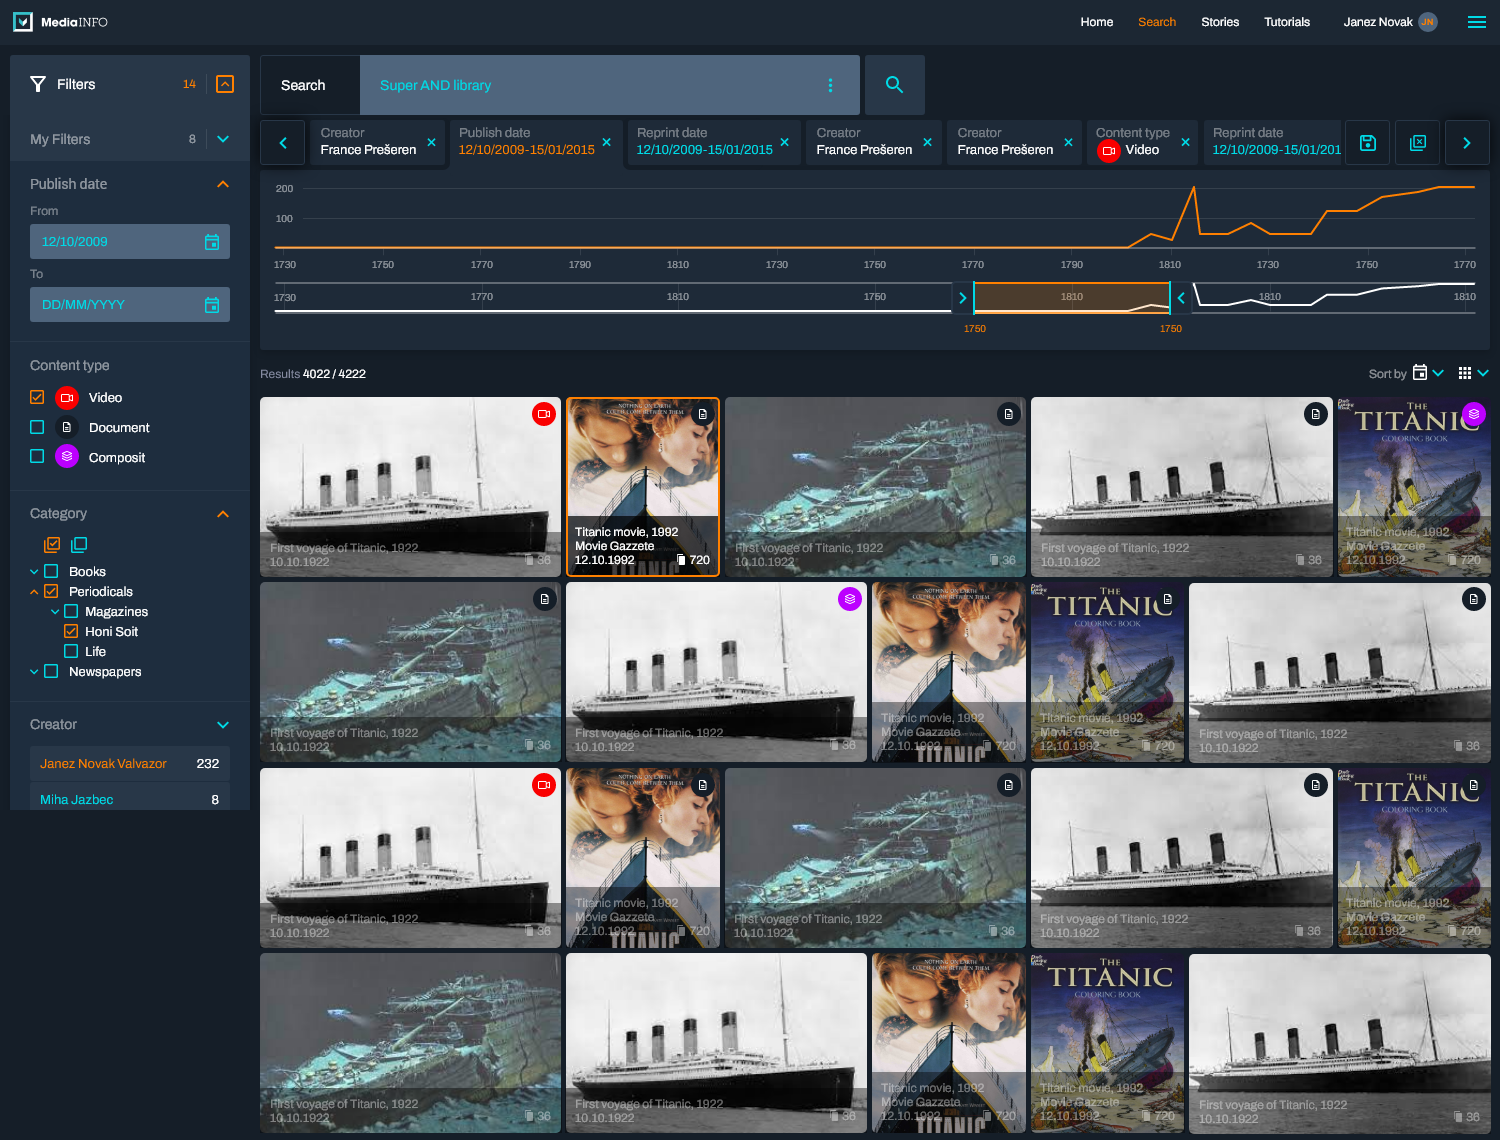Click the funnel Filters icon

click(x=38, y=84)
